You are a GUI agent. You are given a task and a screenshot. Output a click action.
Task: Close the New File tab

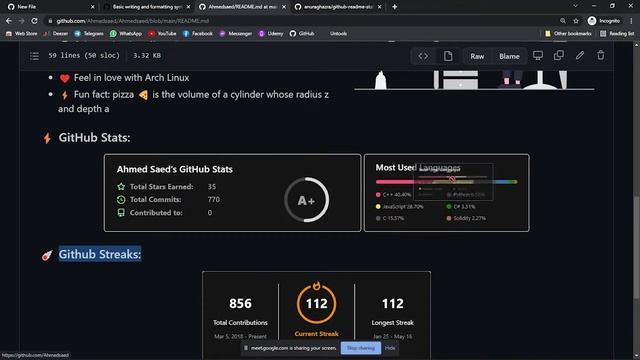coord(92,7)
